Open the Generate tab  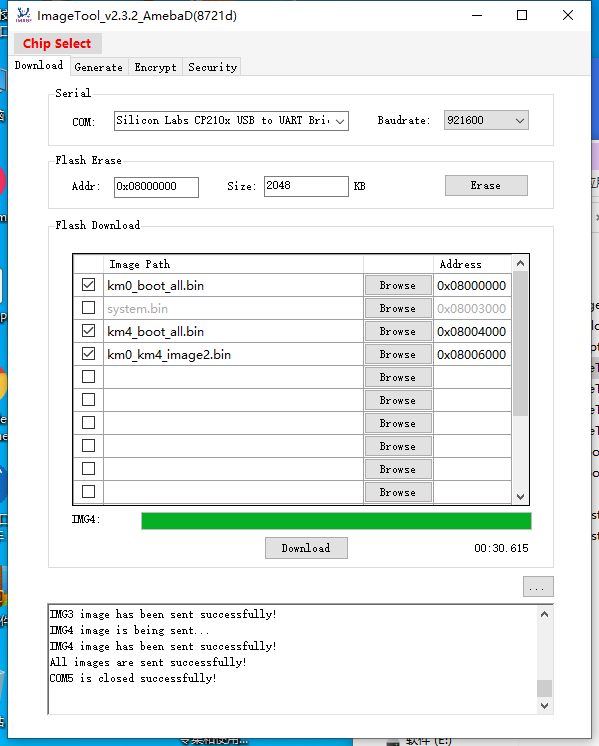(98, 68)
